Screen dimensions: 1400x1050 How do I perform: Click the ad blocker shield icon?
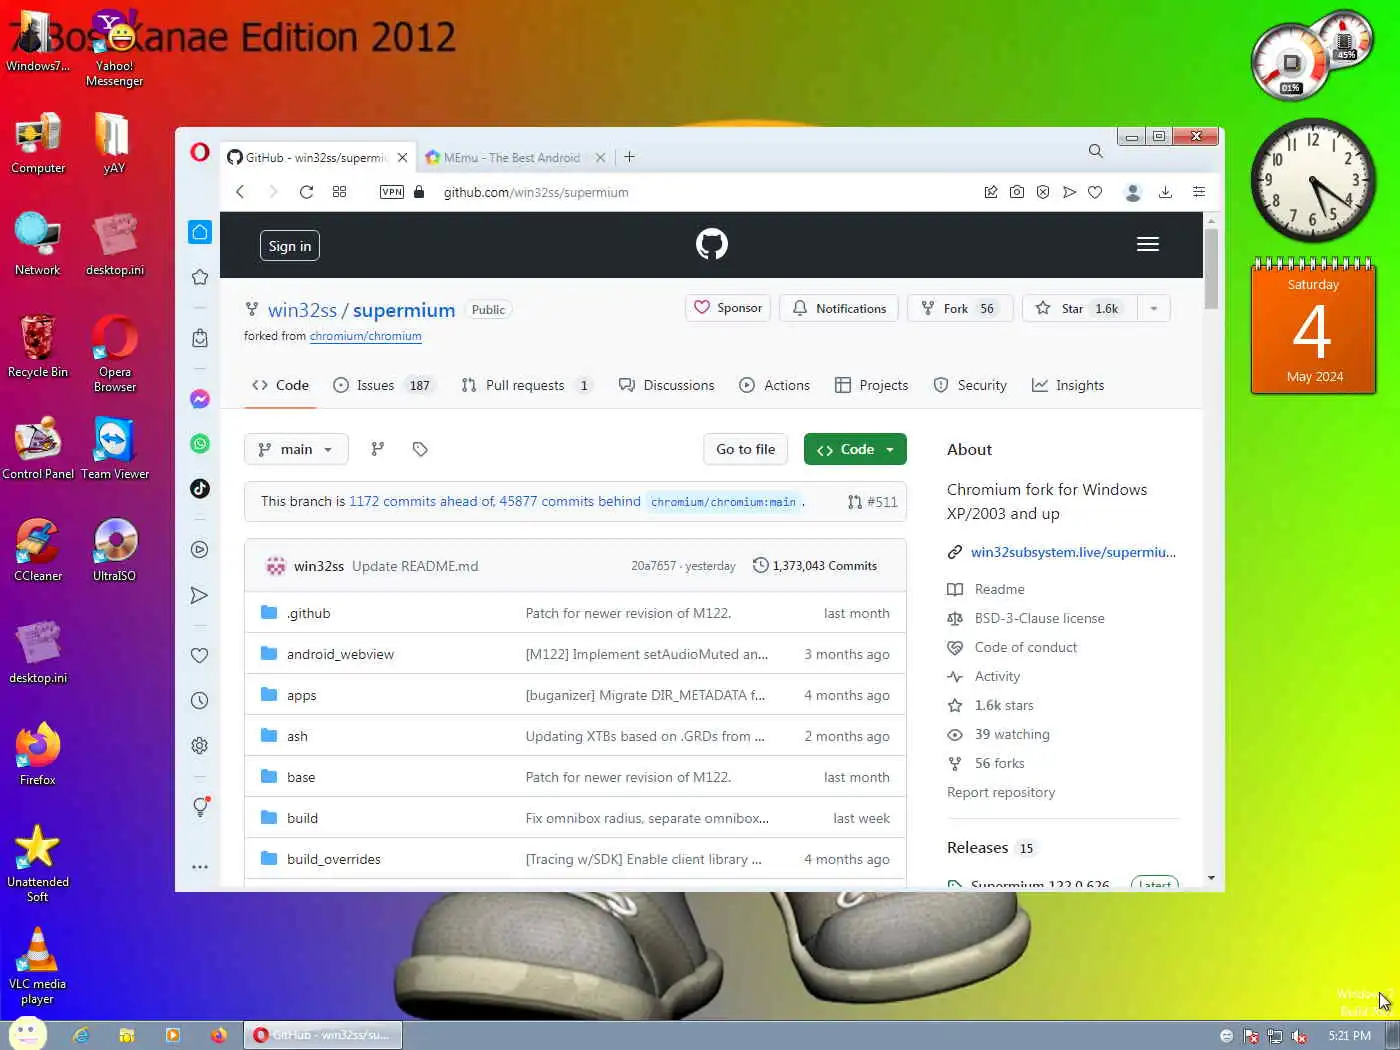click(1043, 192)
